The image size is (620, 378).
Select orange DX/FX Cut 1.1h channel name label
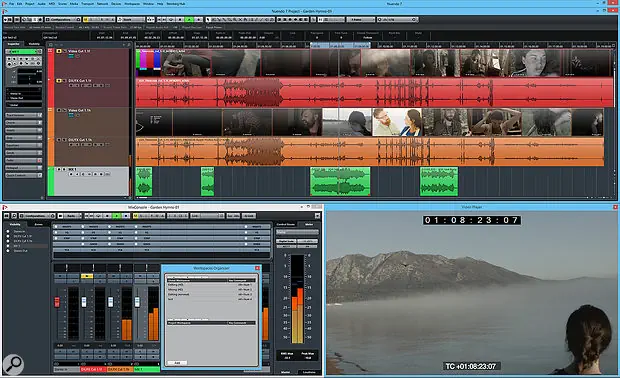(120, 369)
